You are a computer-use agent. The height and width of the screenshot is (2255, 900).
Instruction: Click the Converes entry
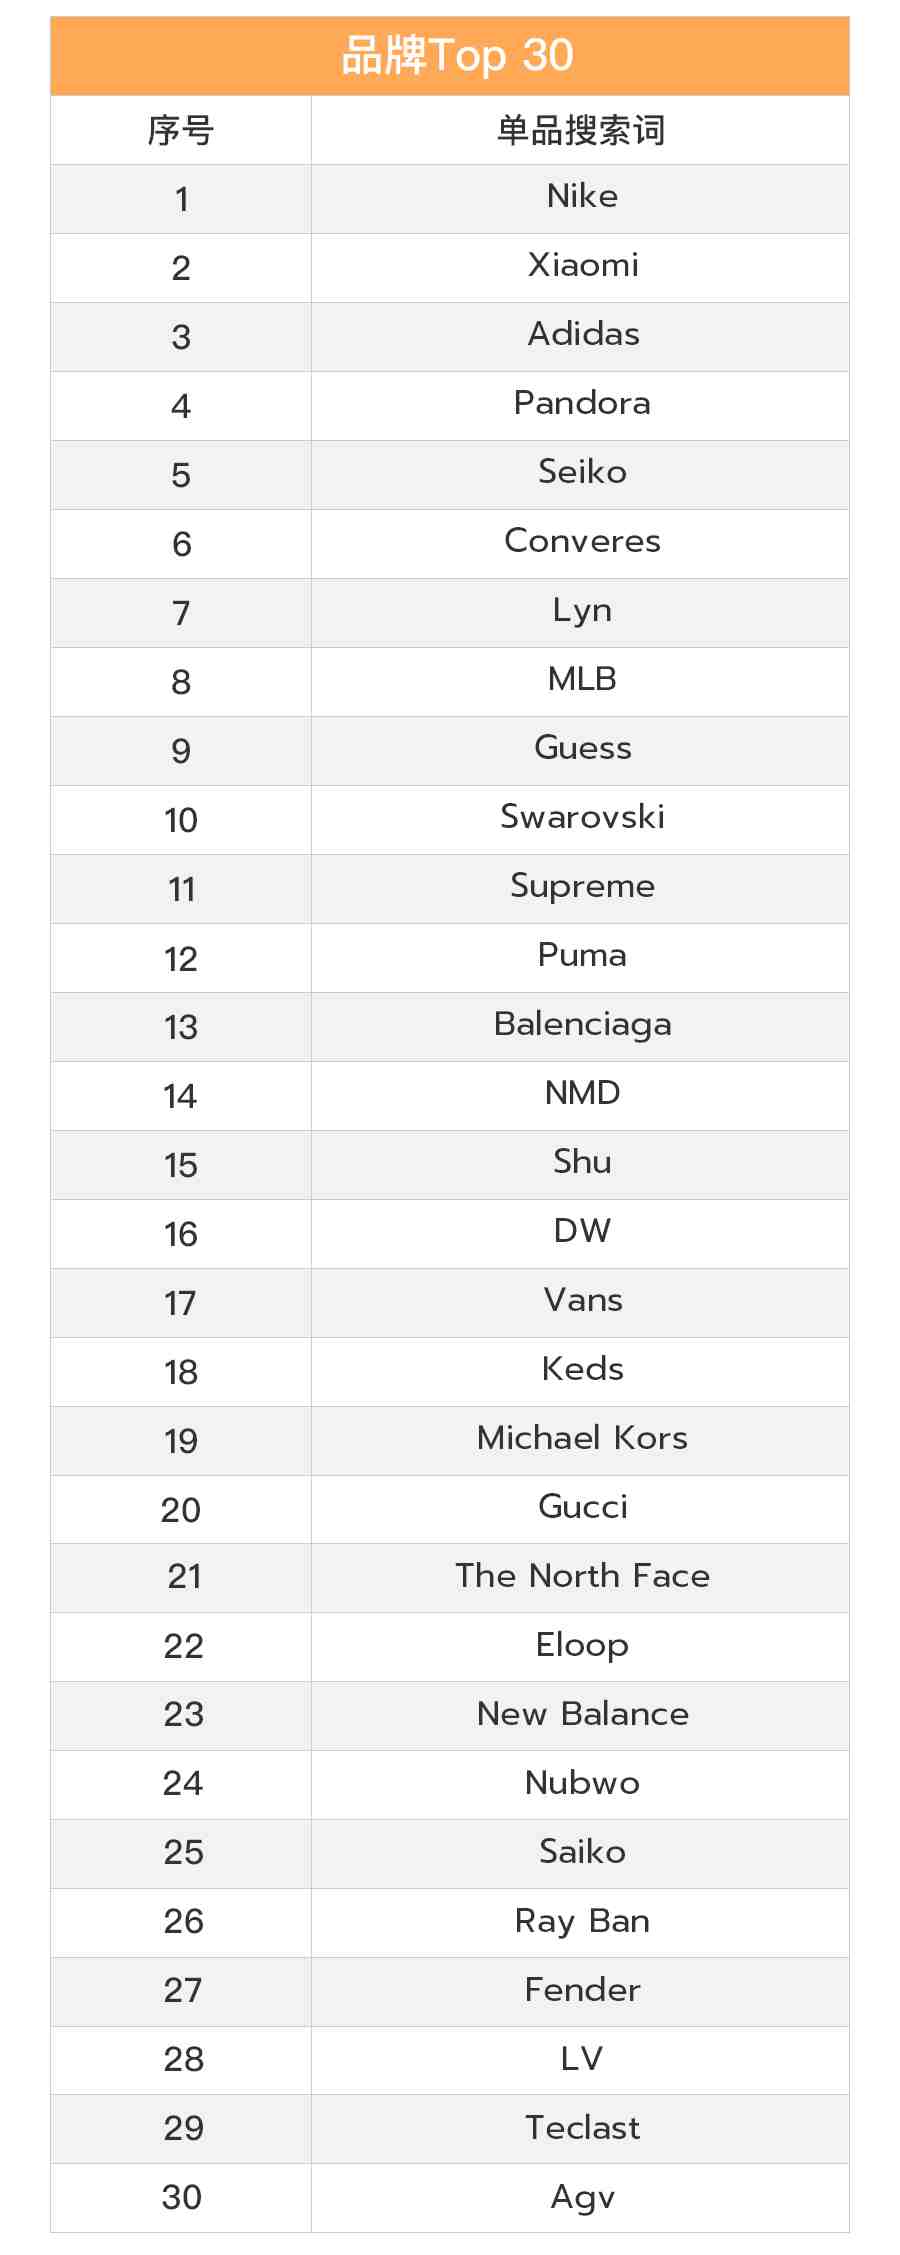[582, 541]
